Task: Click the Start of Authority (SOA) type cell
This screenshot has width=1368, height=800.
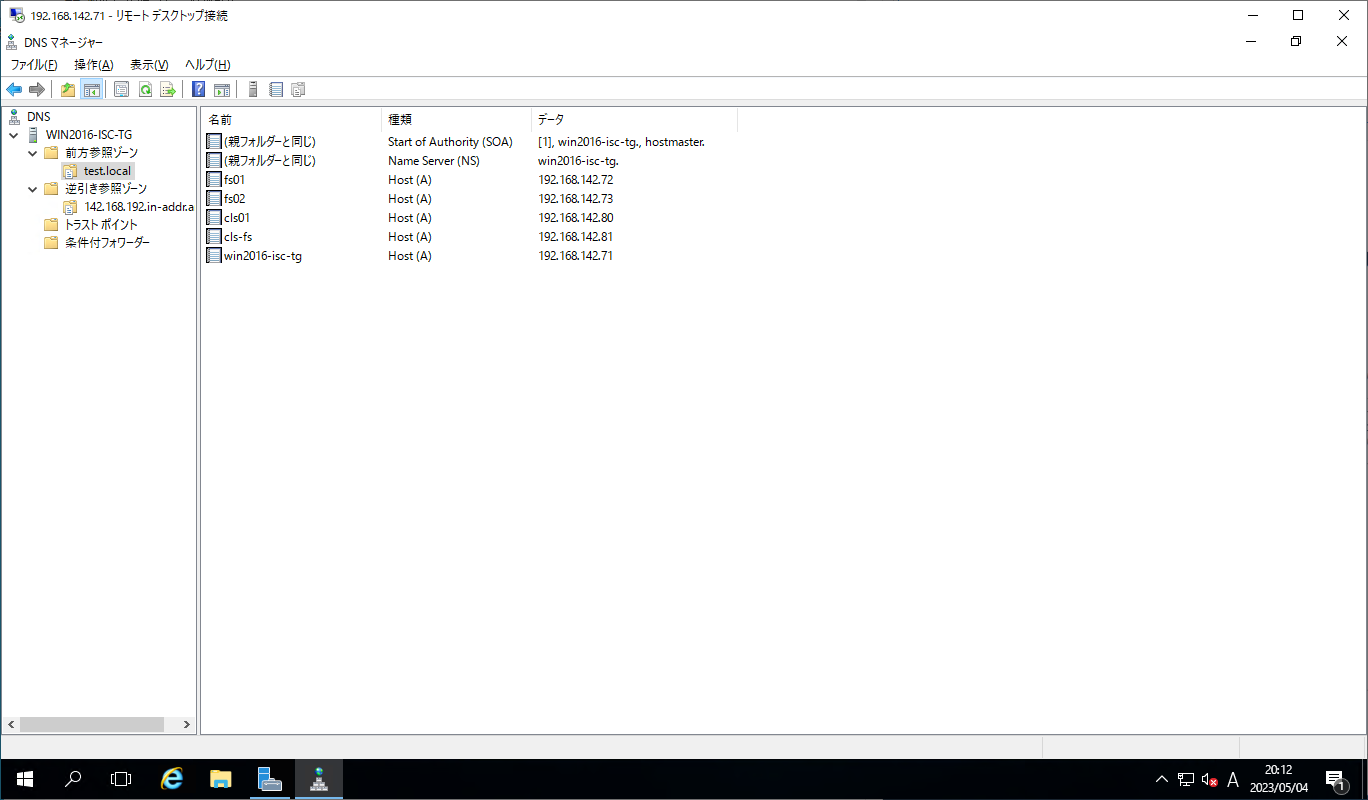Action: [450, 142]
